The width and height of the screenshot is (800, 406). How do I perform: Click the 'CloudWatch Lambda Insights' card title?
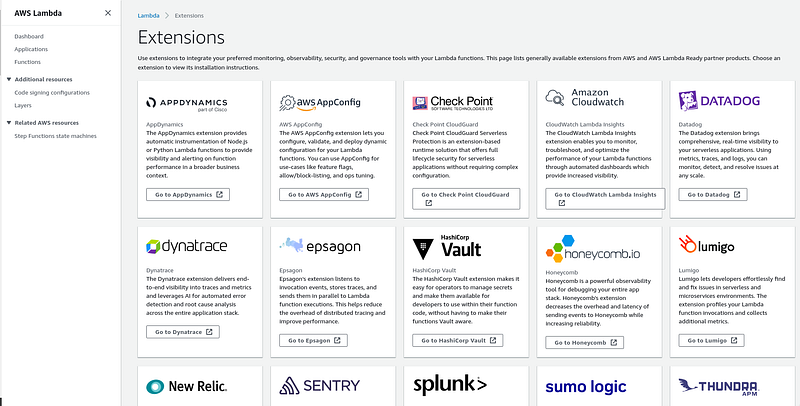[585, 124]
